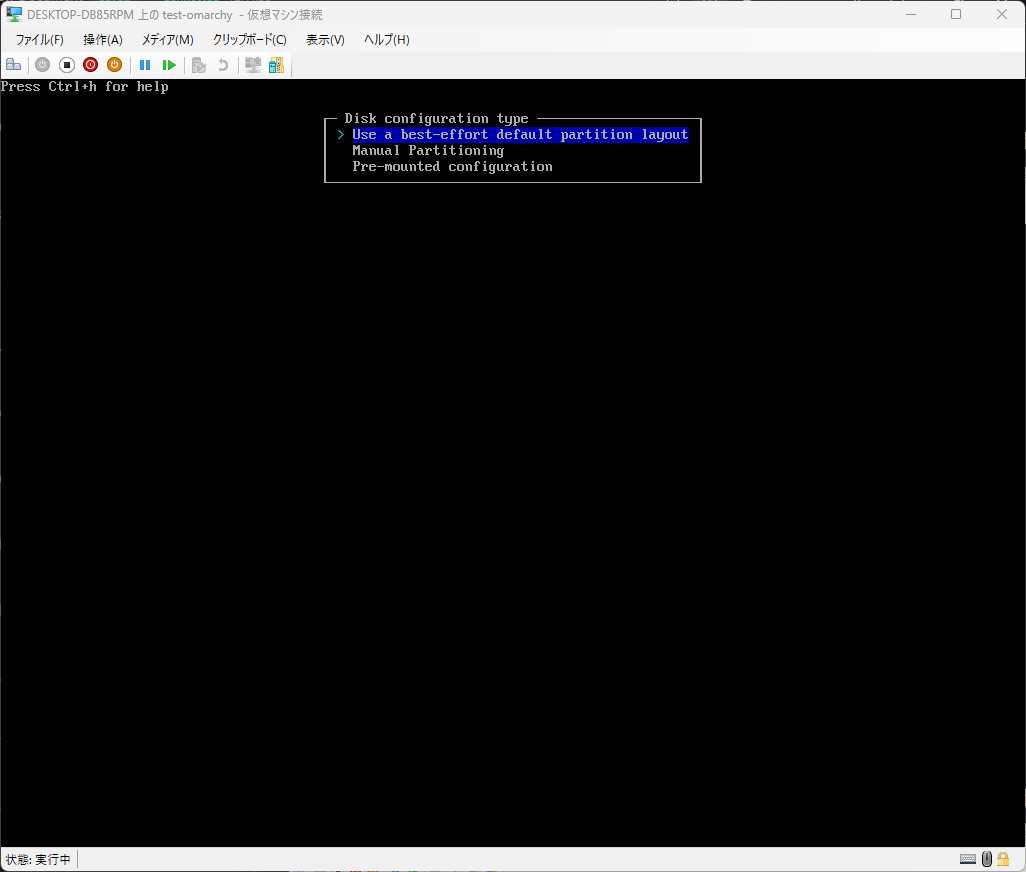
Task: Reset the VM with green play icon
Action: click(x=169, y=65)
